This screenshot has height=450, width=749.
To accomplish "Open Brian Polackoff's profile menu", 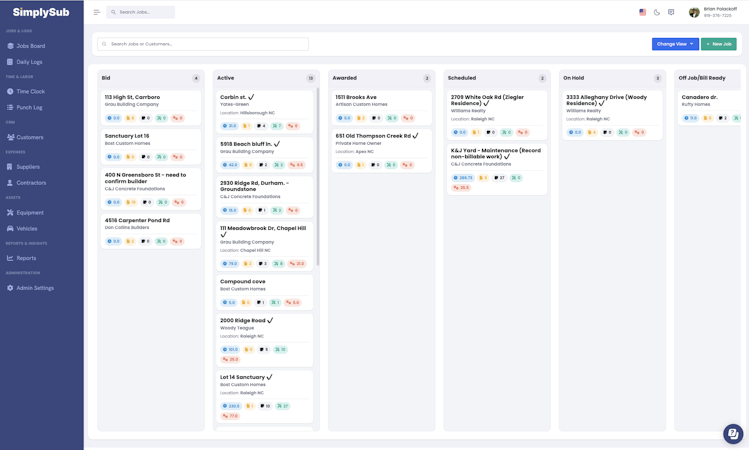I will (x=713, y=12).
